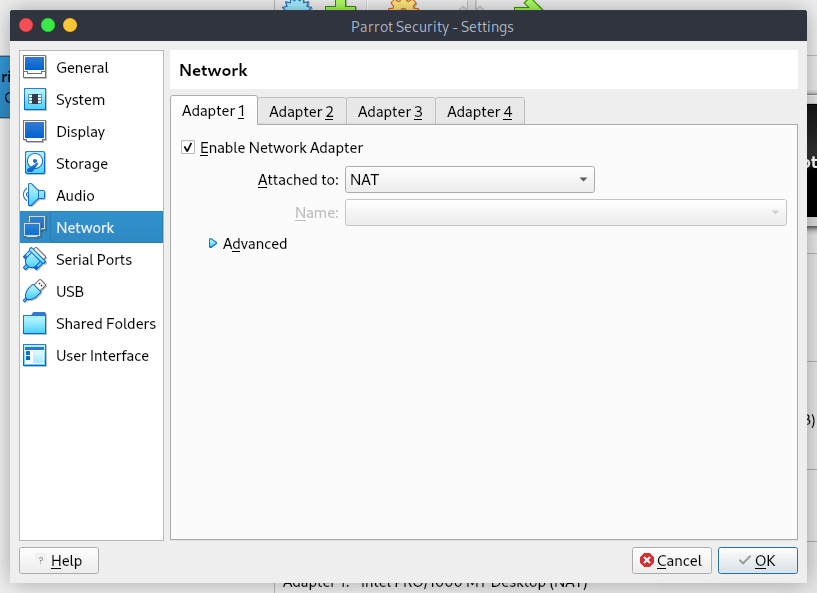Image resolution: width=817 pixels, height=593 pixels.
Task: Click the User Interface window icon
Action: 35,356
